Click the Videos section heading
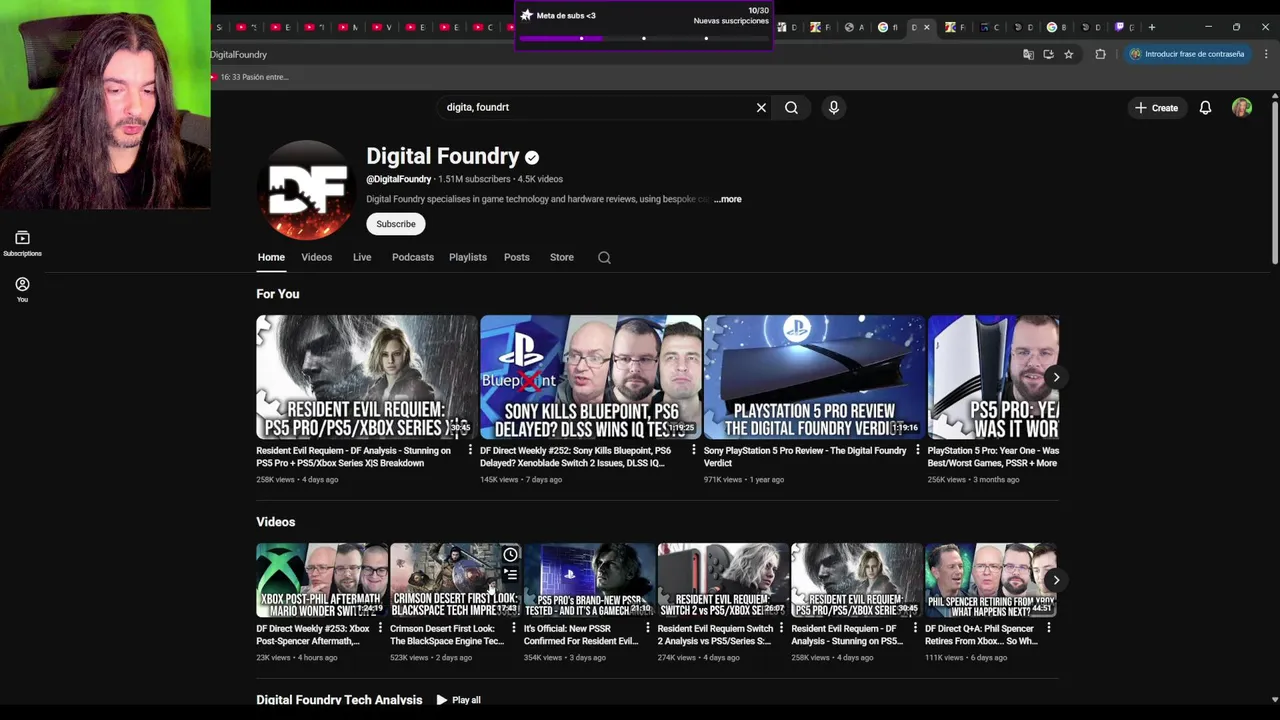The width and height of the screenshot is (1280, 720). pyautogui.click(x=276, y=522)
